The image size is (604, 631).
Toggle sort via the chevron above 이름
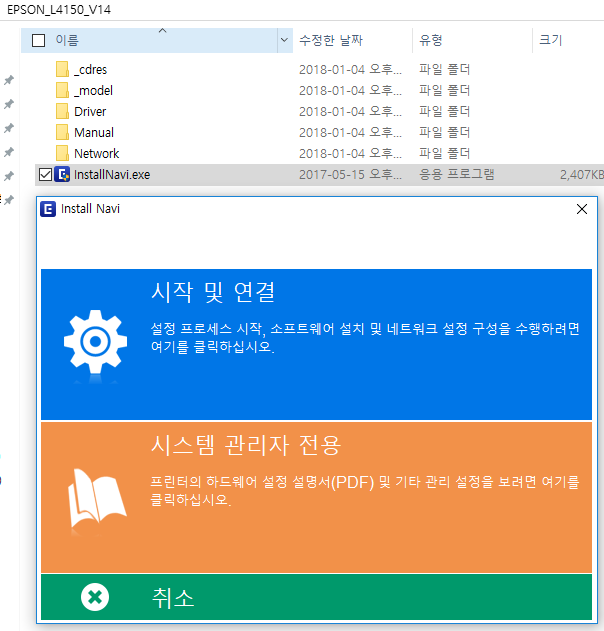pyautogui.click(x=163, y=31)
